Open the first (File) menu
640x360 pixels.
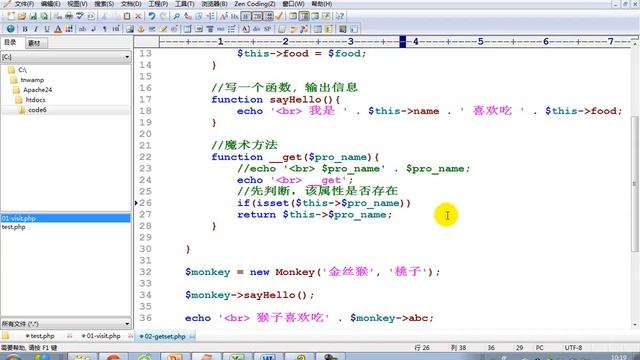pos(24,4)
